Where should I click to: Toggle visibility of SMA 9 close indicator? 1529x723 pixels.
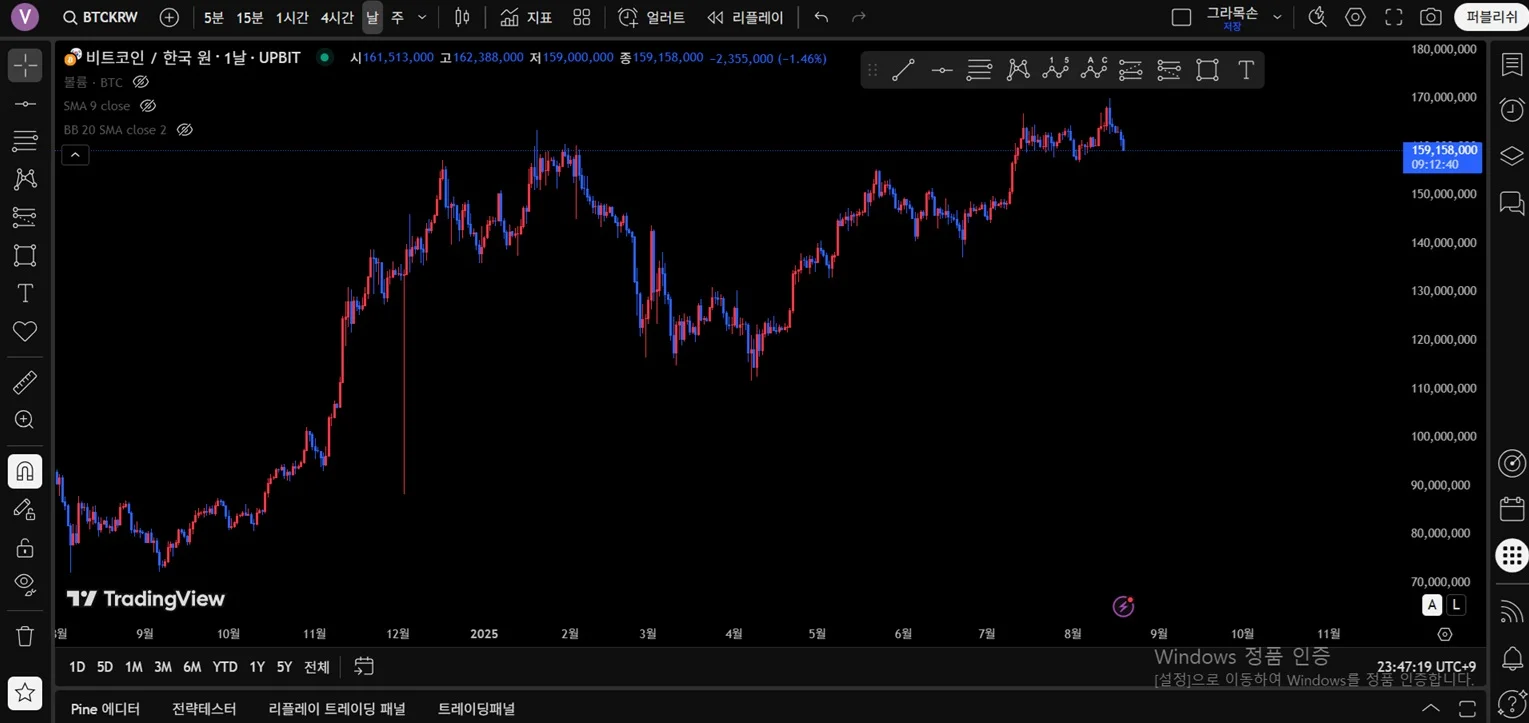point(148,106)
